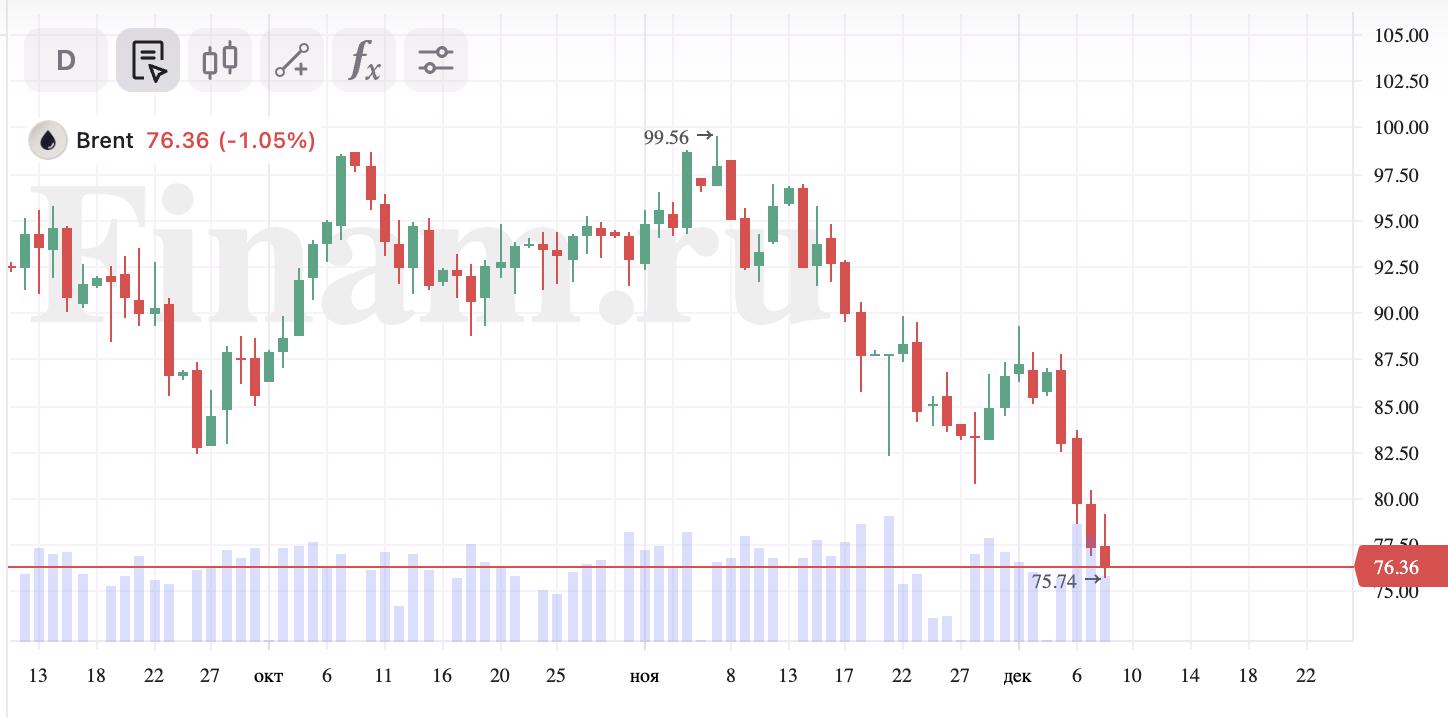Open chart settings via sliders icon
Image resolution: width=1448 pixels, height=718 pixels.
click(434, 60)
